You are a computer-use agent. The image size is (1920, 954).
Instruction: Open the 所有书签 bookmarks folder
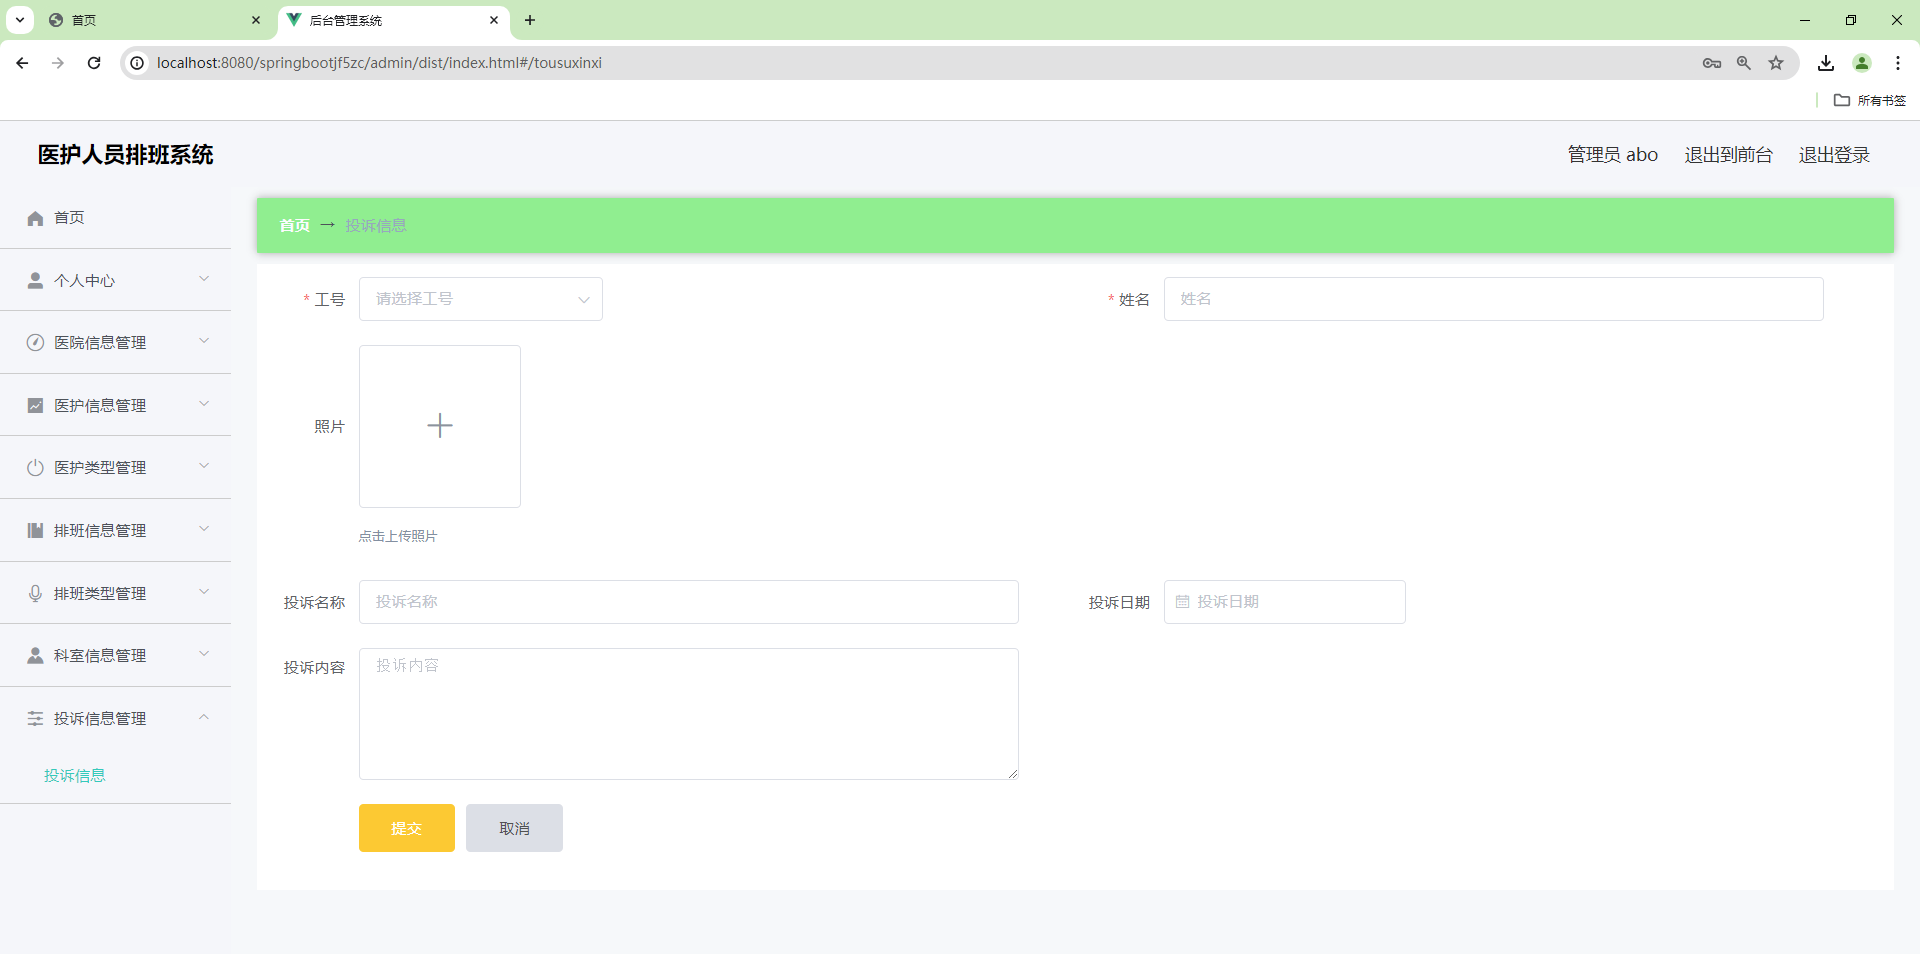(1870, 100)
